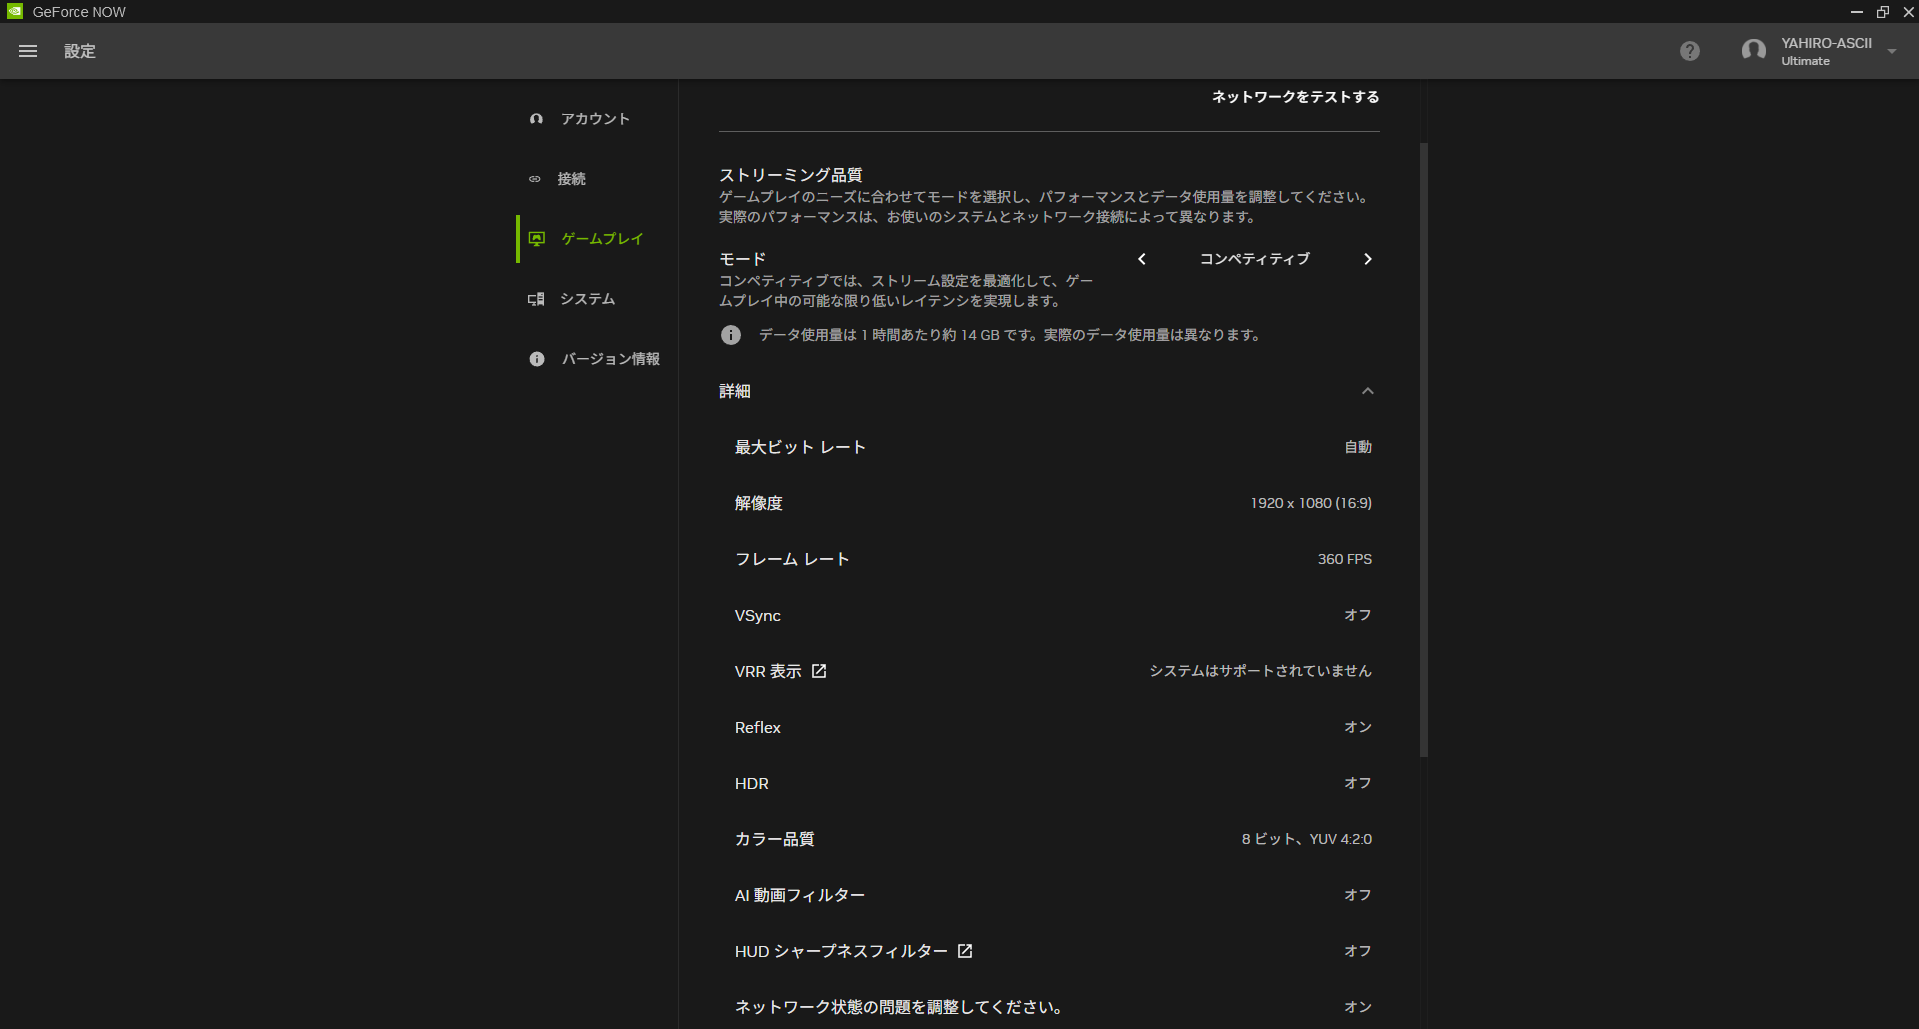Image resolution: width=1919 pixels, height=1029 pixels.
Task: Close the GeForce NOW window
Action: [x=1908, y=12]
